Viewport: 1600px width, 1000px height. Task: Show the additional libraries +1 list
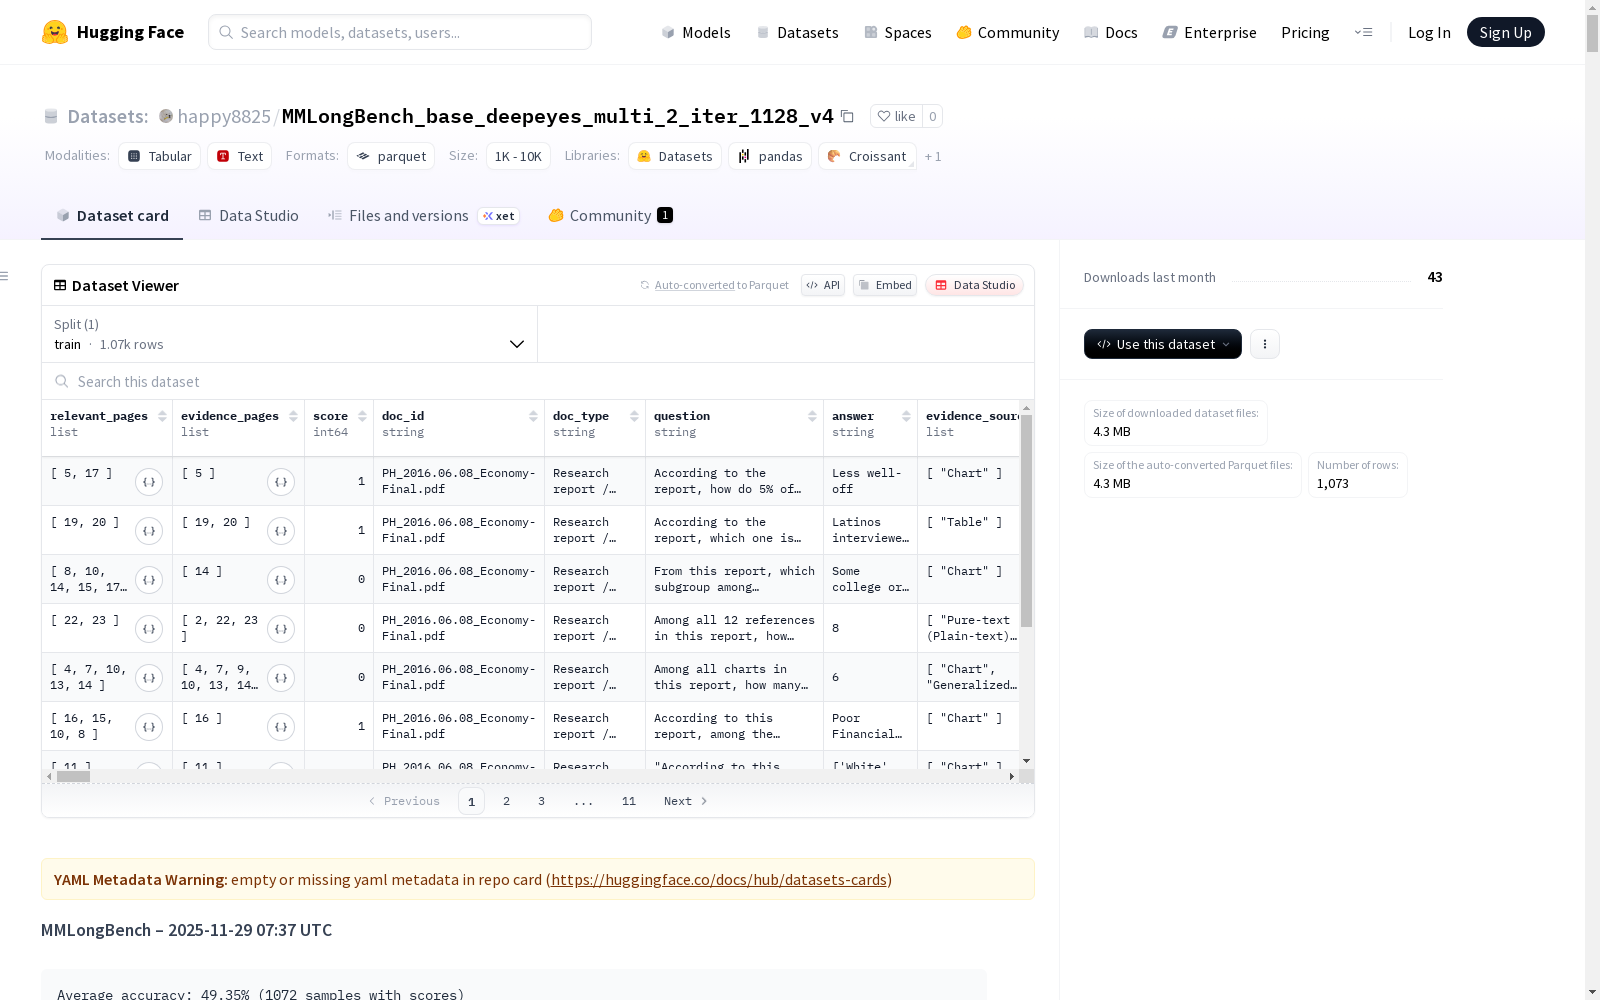coord(933,156)
